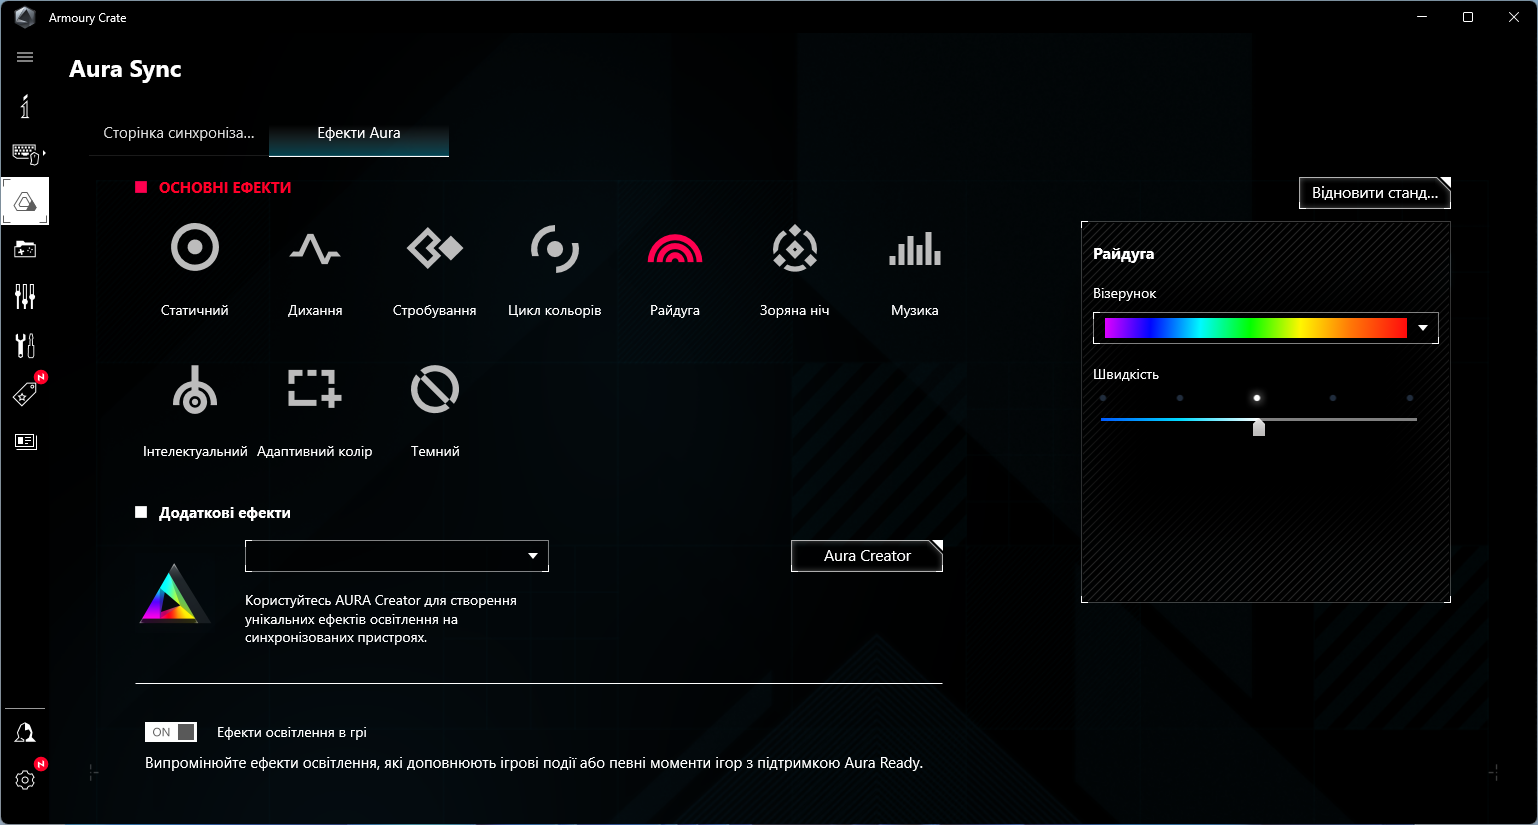Select the Музика music effect
The height and width of the screenshot is (825, 1538).
click(915, 248)
